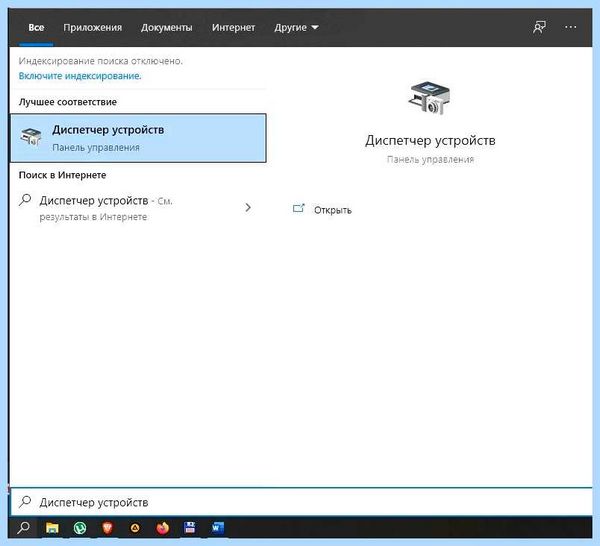Open the orange triangle app on taskbar
This screenshot has height=546, width=600.
[x=135, y=528]
